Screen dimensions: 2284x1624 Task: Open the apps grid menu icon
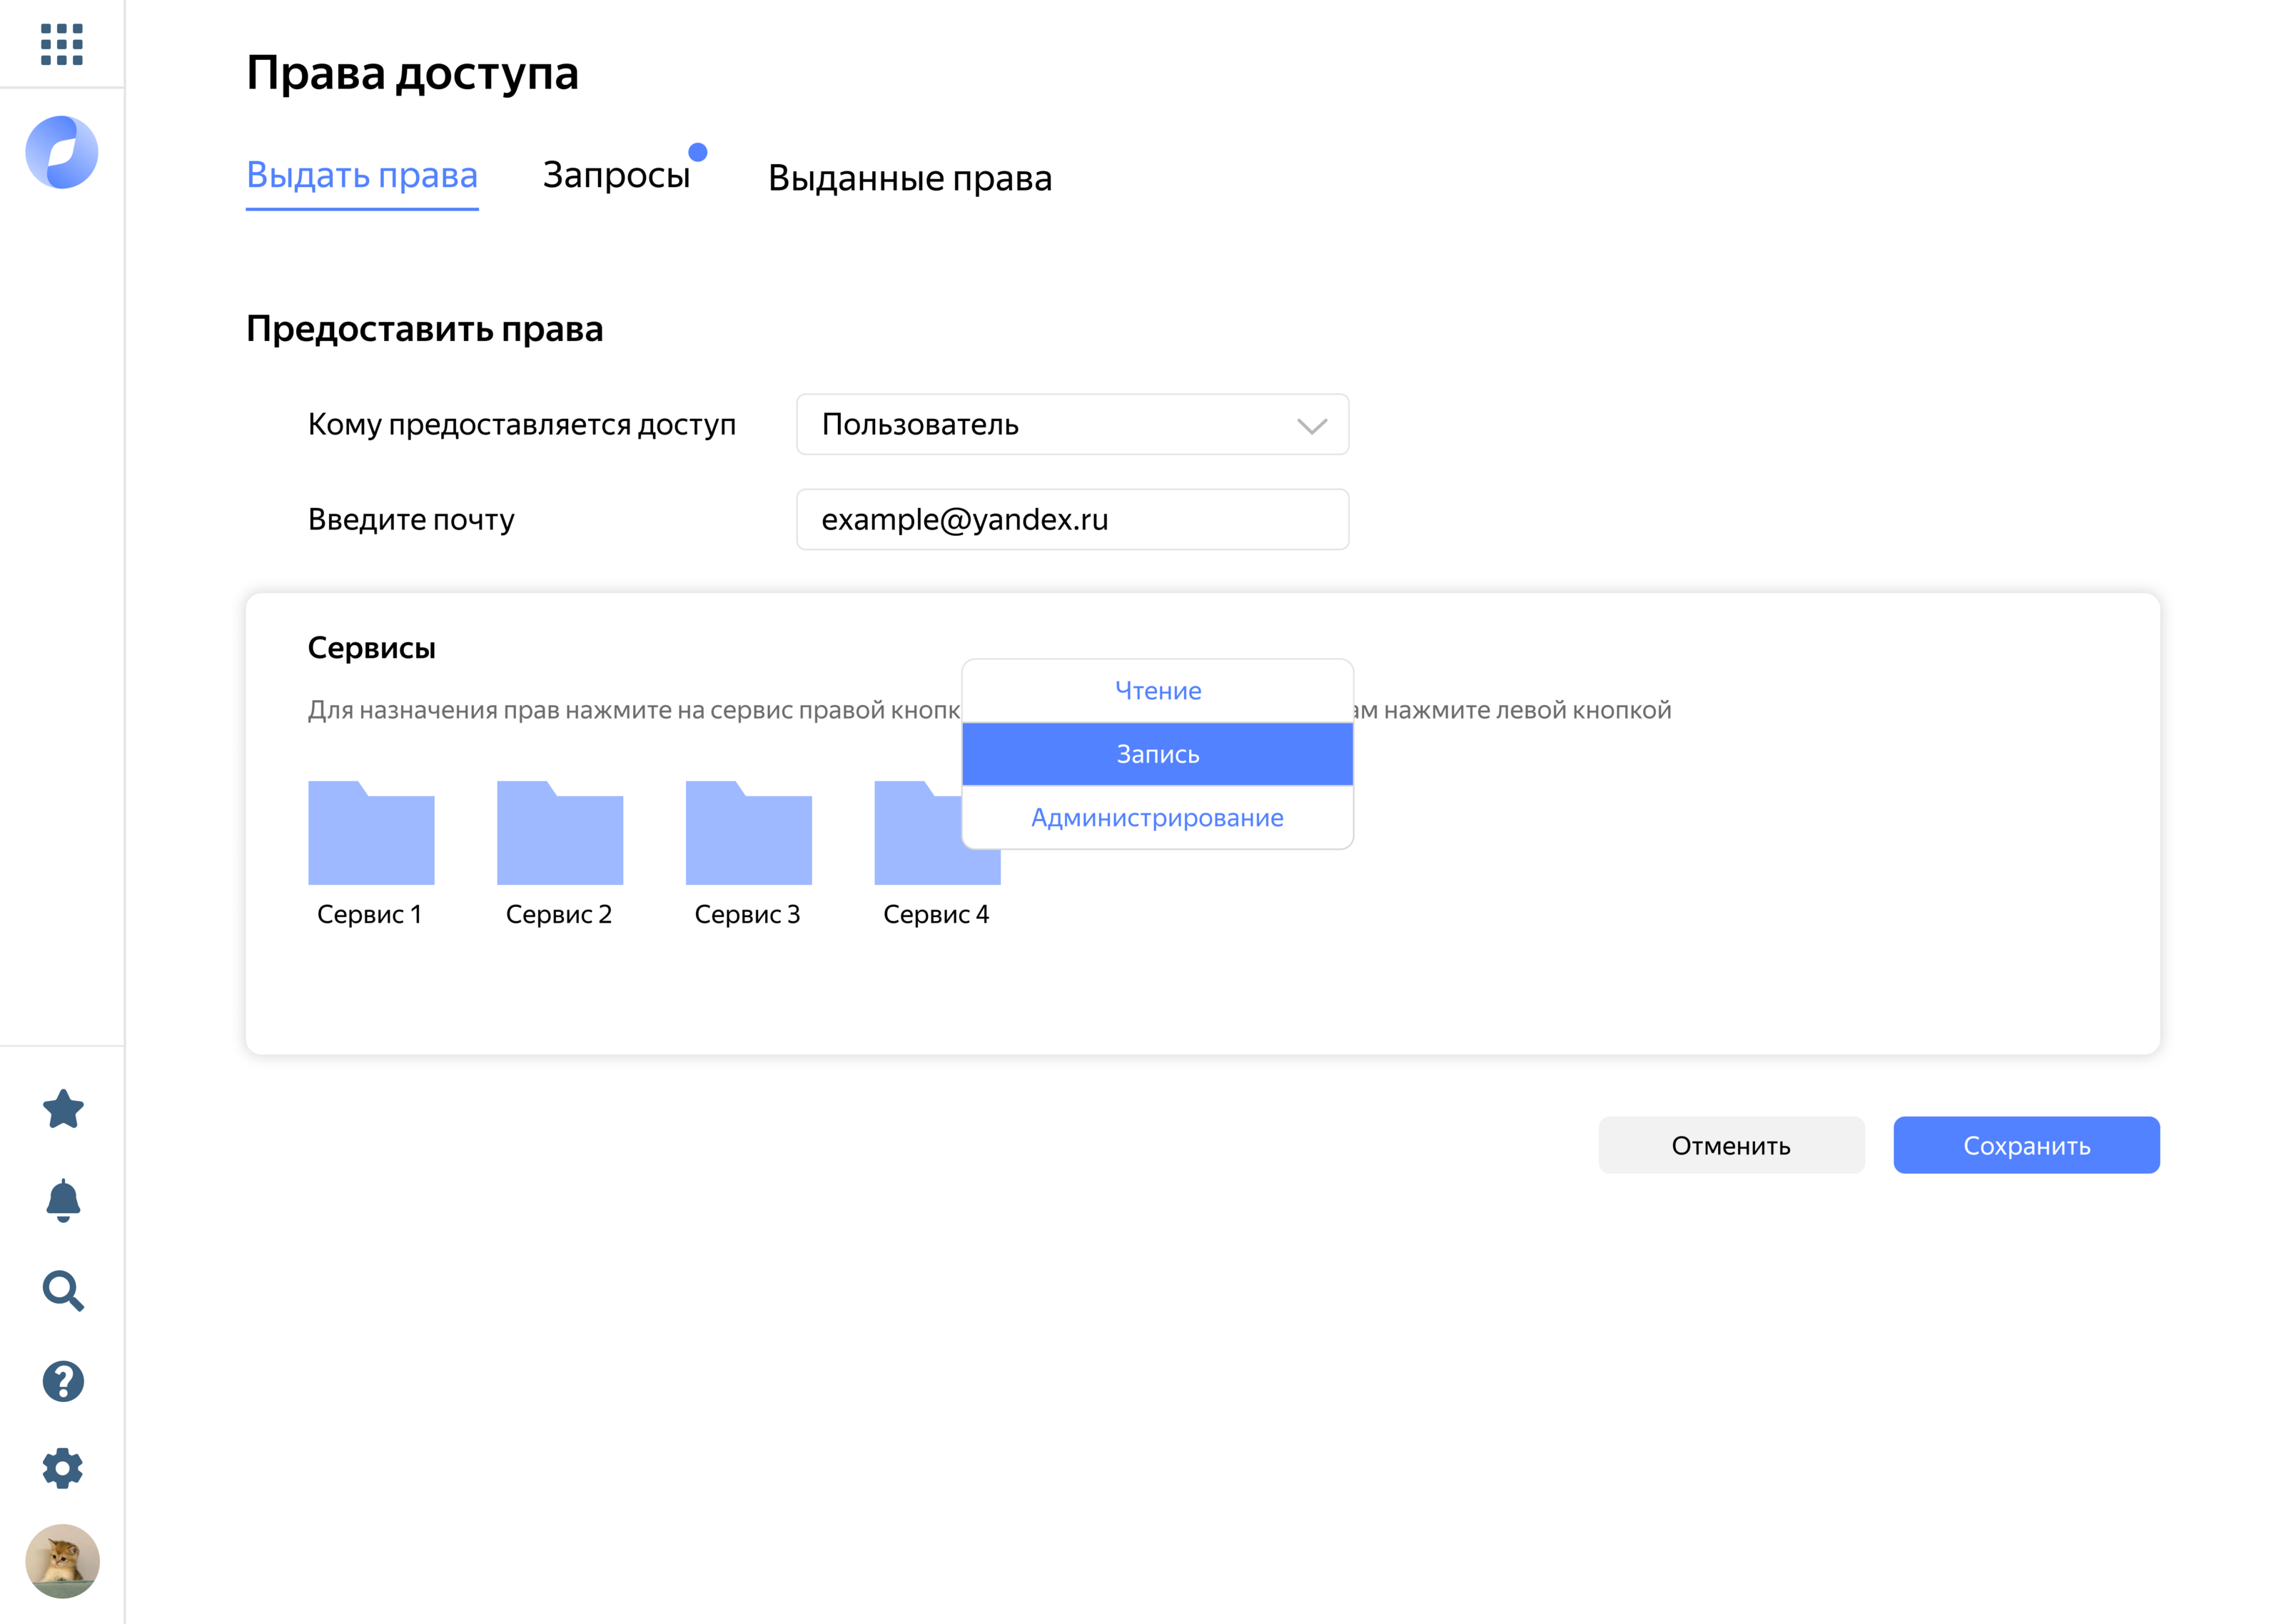(x=61, y=45)
